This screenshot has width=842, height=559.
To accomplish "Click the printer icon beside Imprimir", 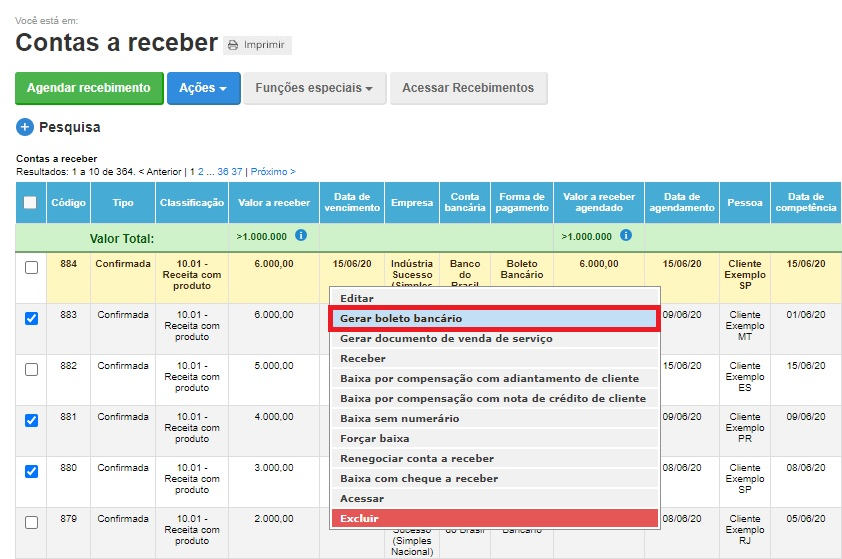I will tap(233, 45).
